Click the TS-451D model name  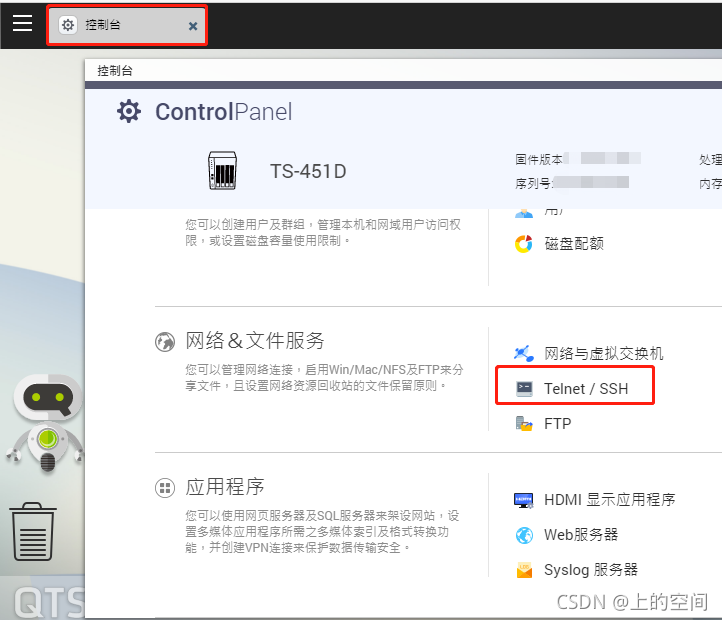[308, 171]
